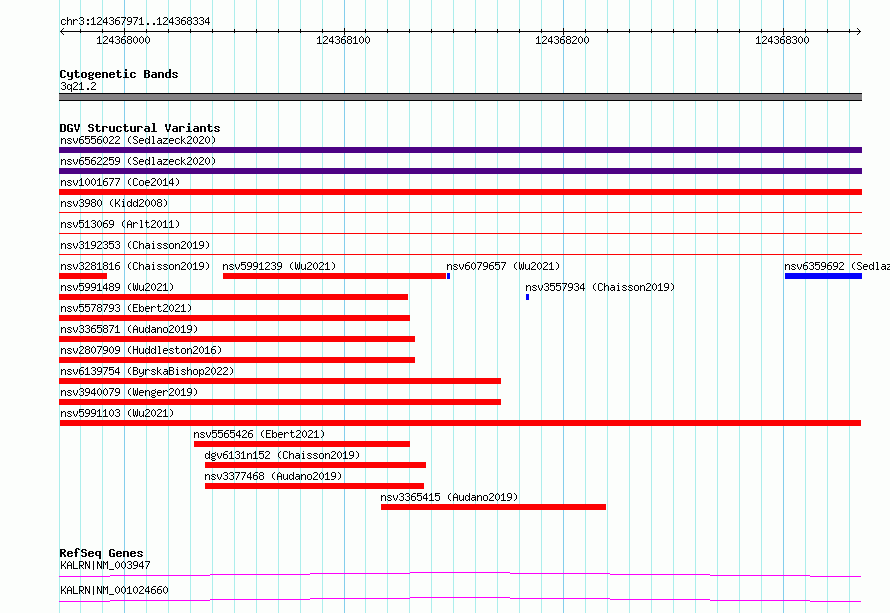Click the 124368200 ruler position
Screen dimensions: 890x613
pos(562,40)
